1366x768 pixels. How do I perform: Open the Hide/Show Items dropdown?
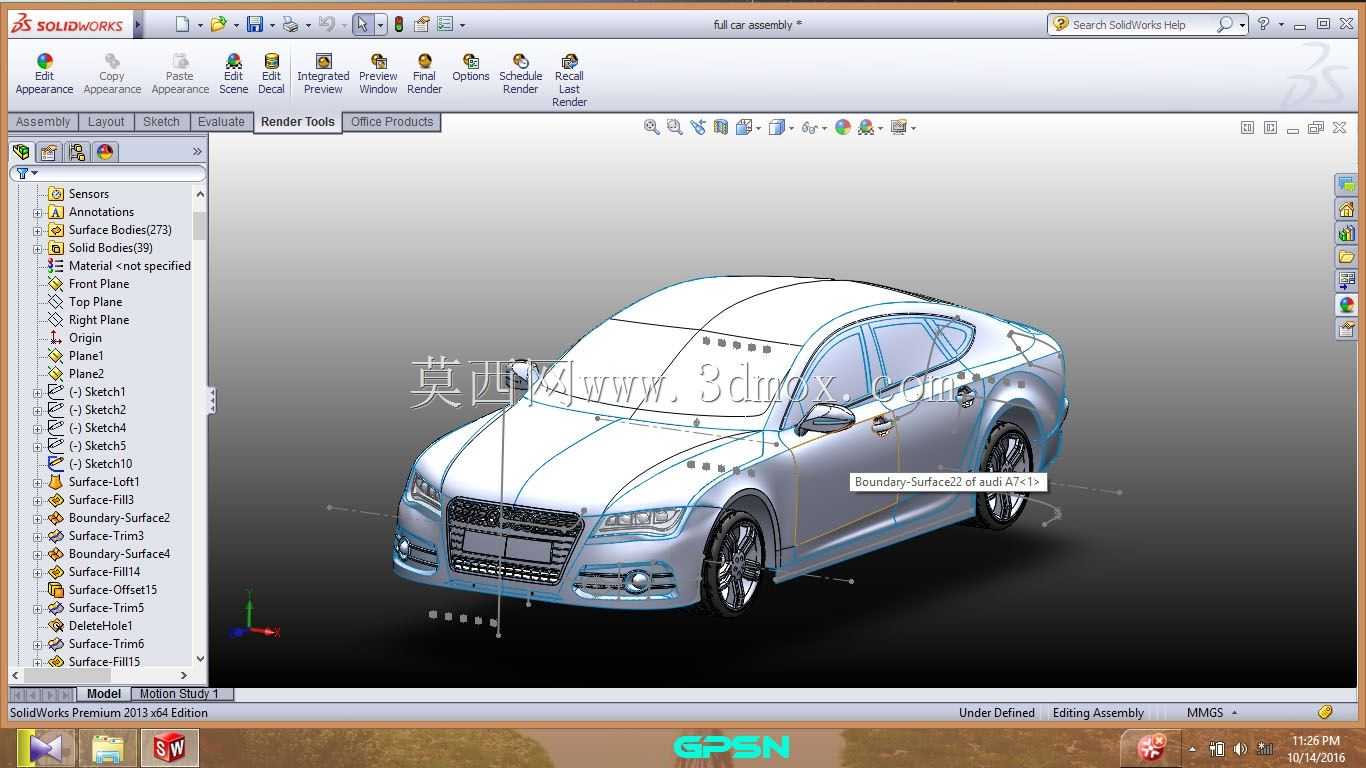[x=826, y=128]
